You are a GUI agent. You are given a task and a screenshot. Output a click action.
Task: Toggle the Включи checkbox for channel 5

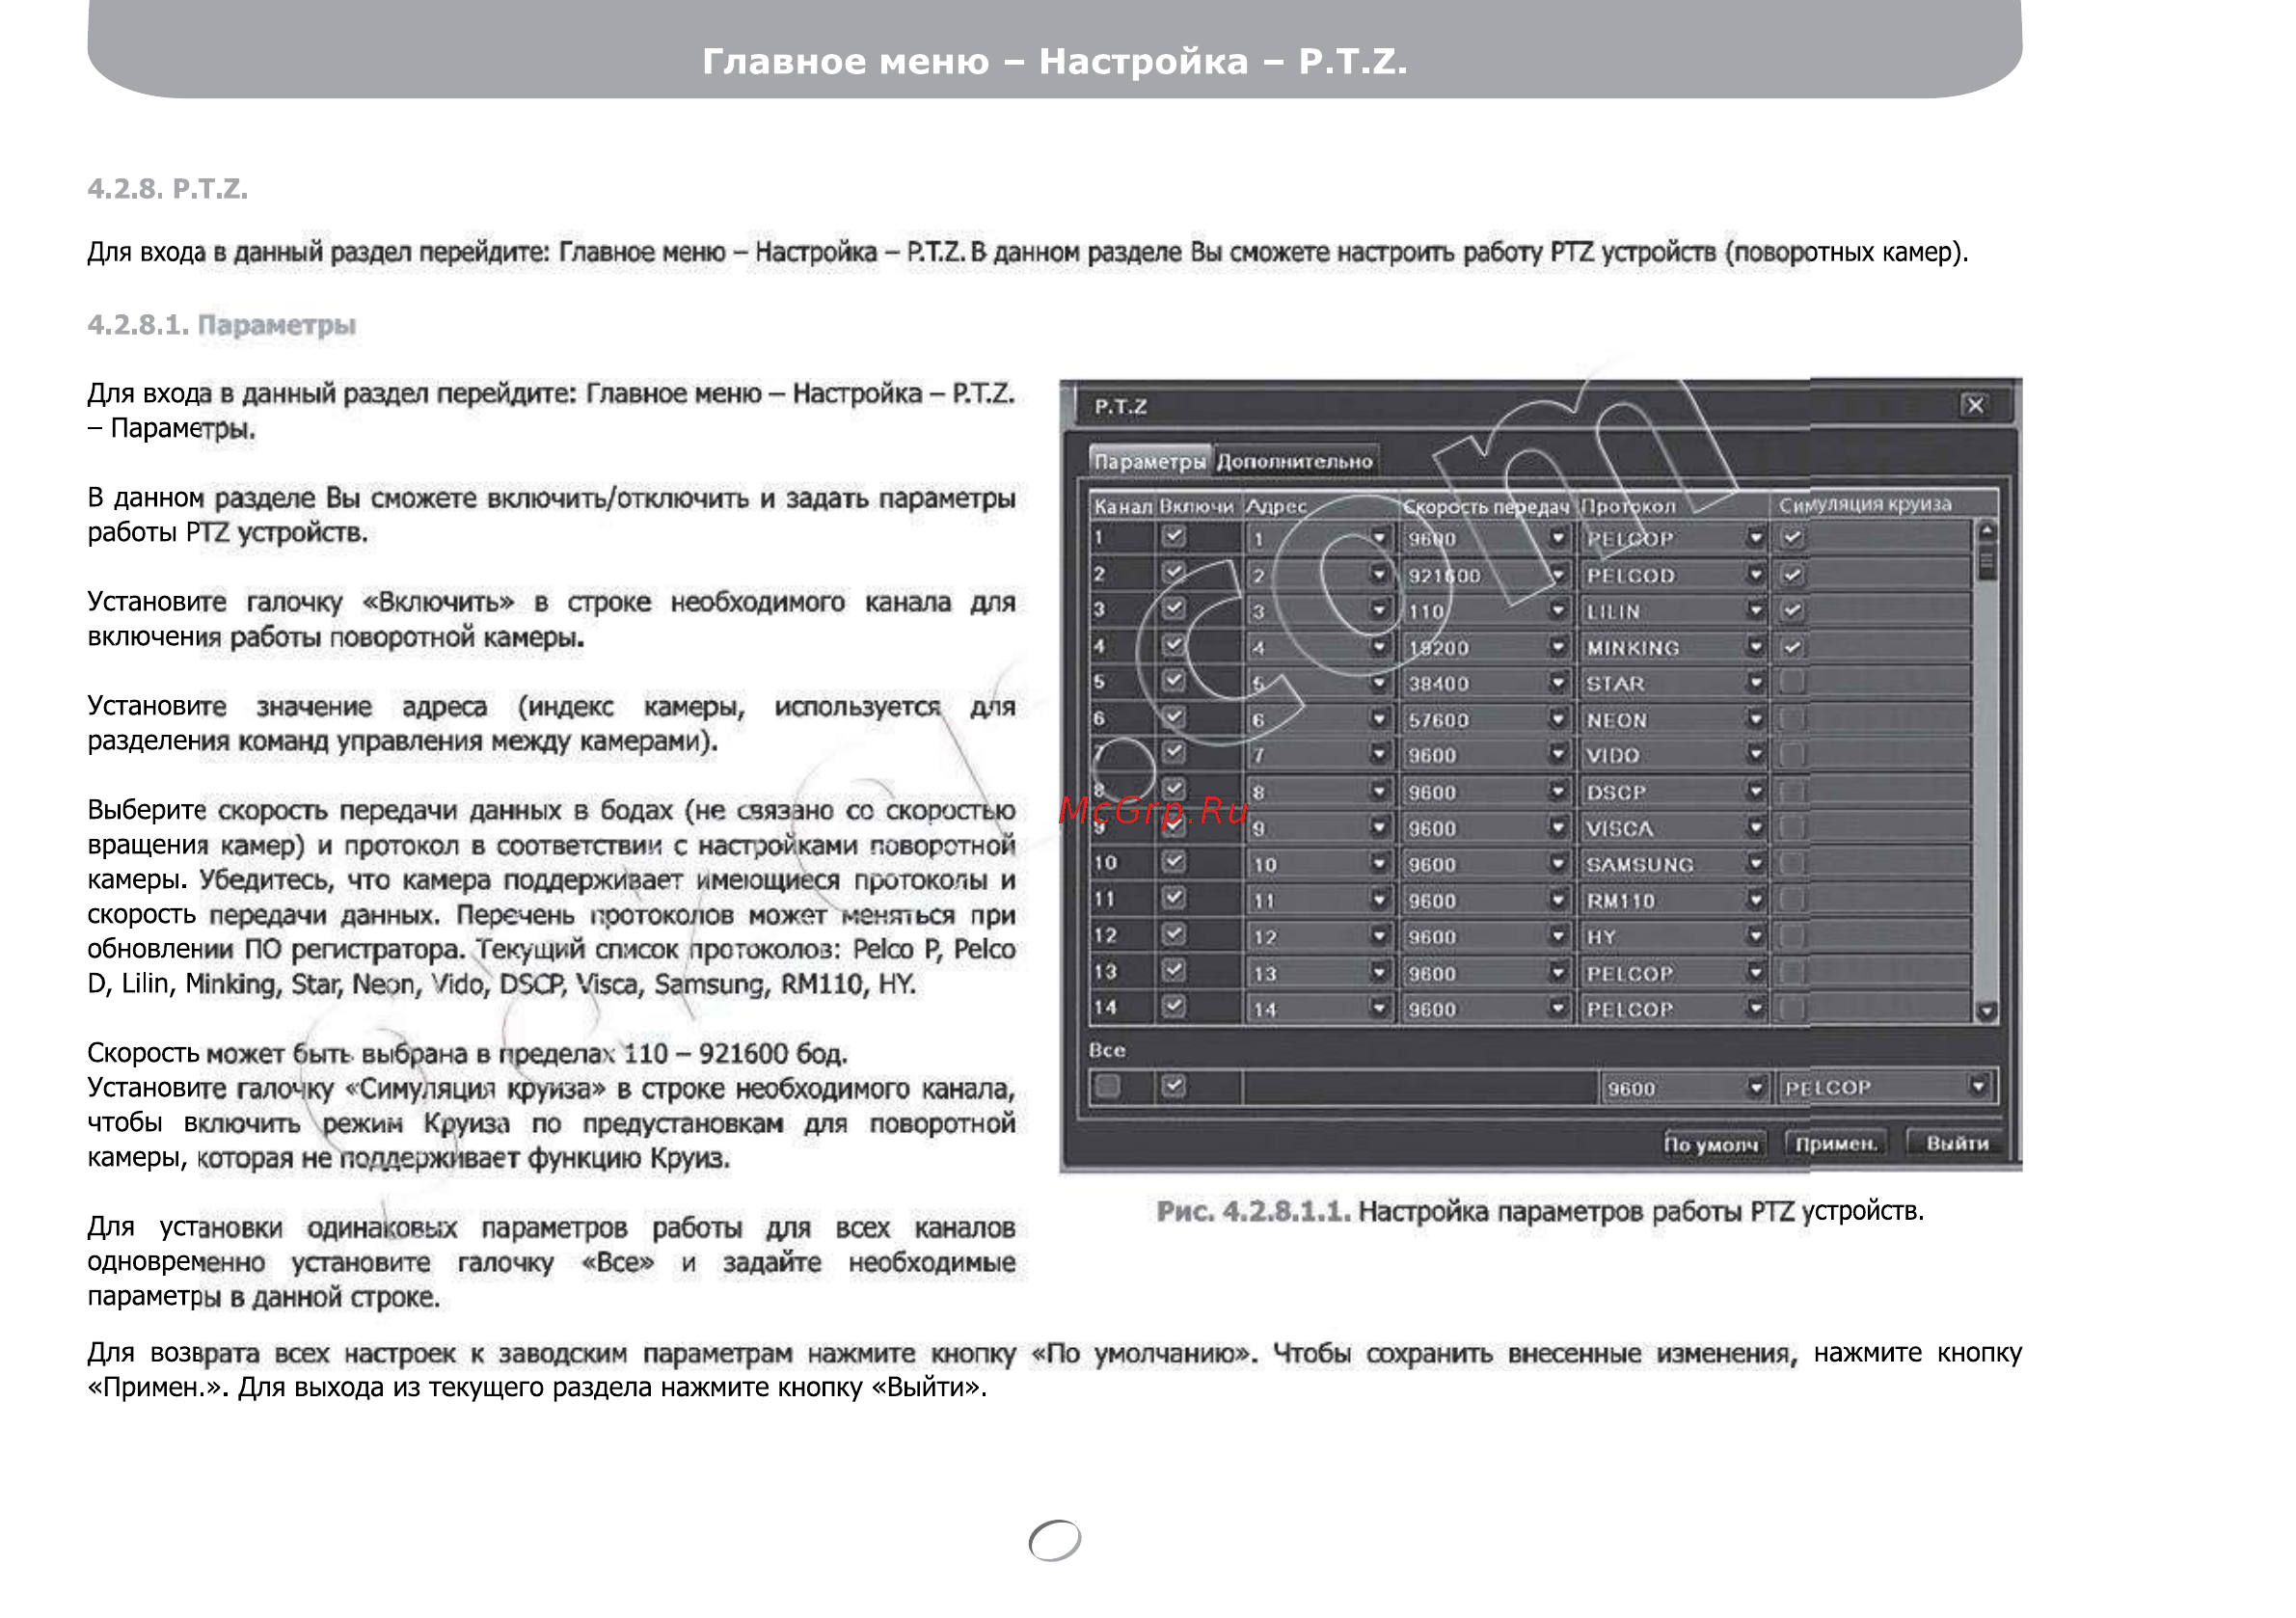1174,682
